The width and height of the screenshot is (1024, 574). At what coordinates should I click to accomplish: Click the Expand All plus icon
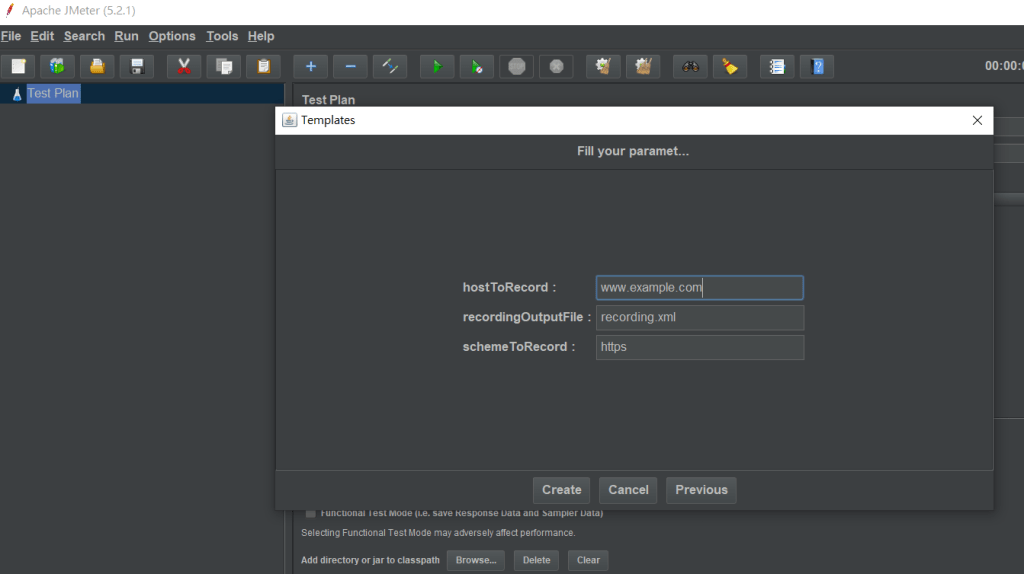(x=310, y=67)
